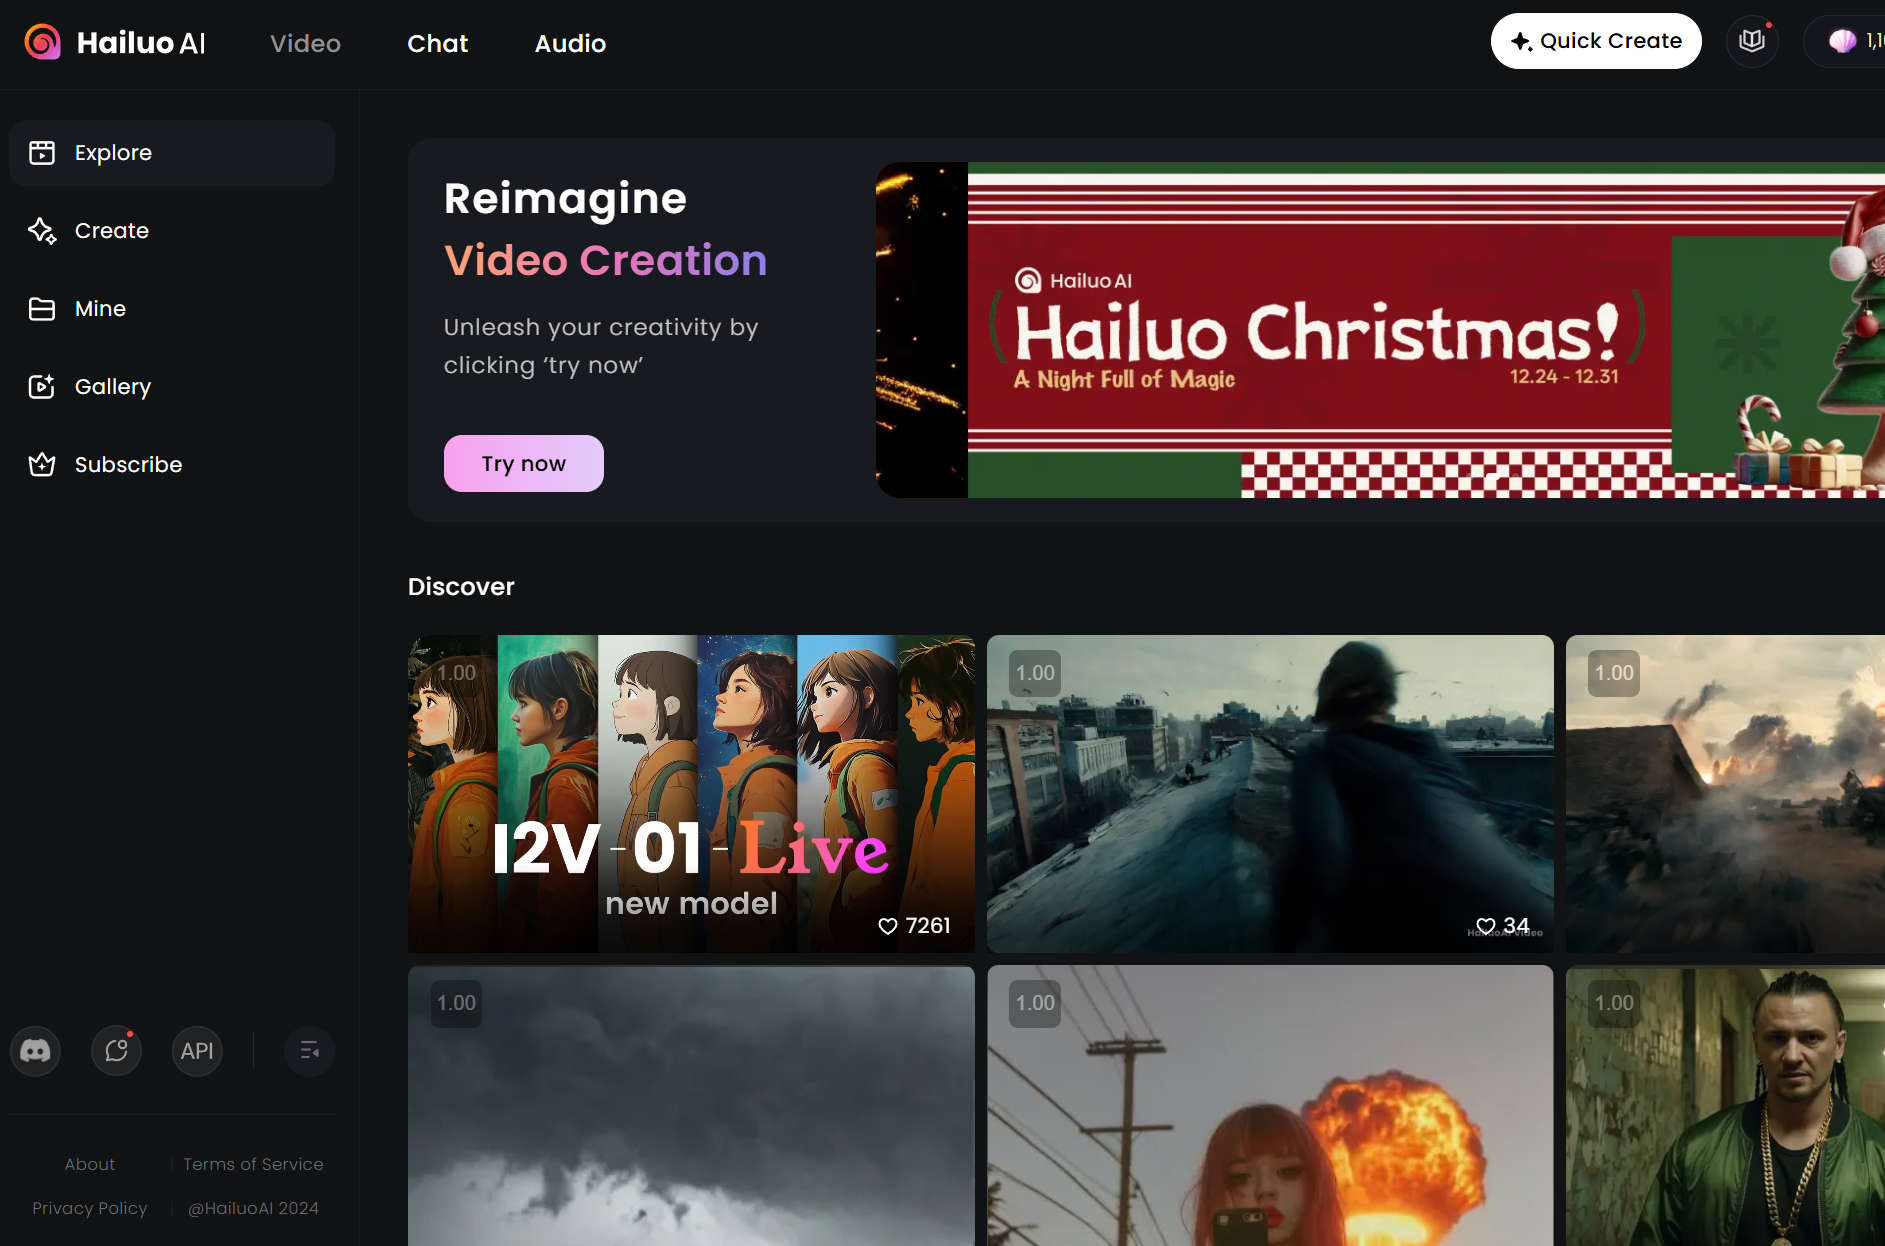Select Explore in the sidebar
This screenshot has height=1246, width=1885.
click(x=172, y=153)
